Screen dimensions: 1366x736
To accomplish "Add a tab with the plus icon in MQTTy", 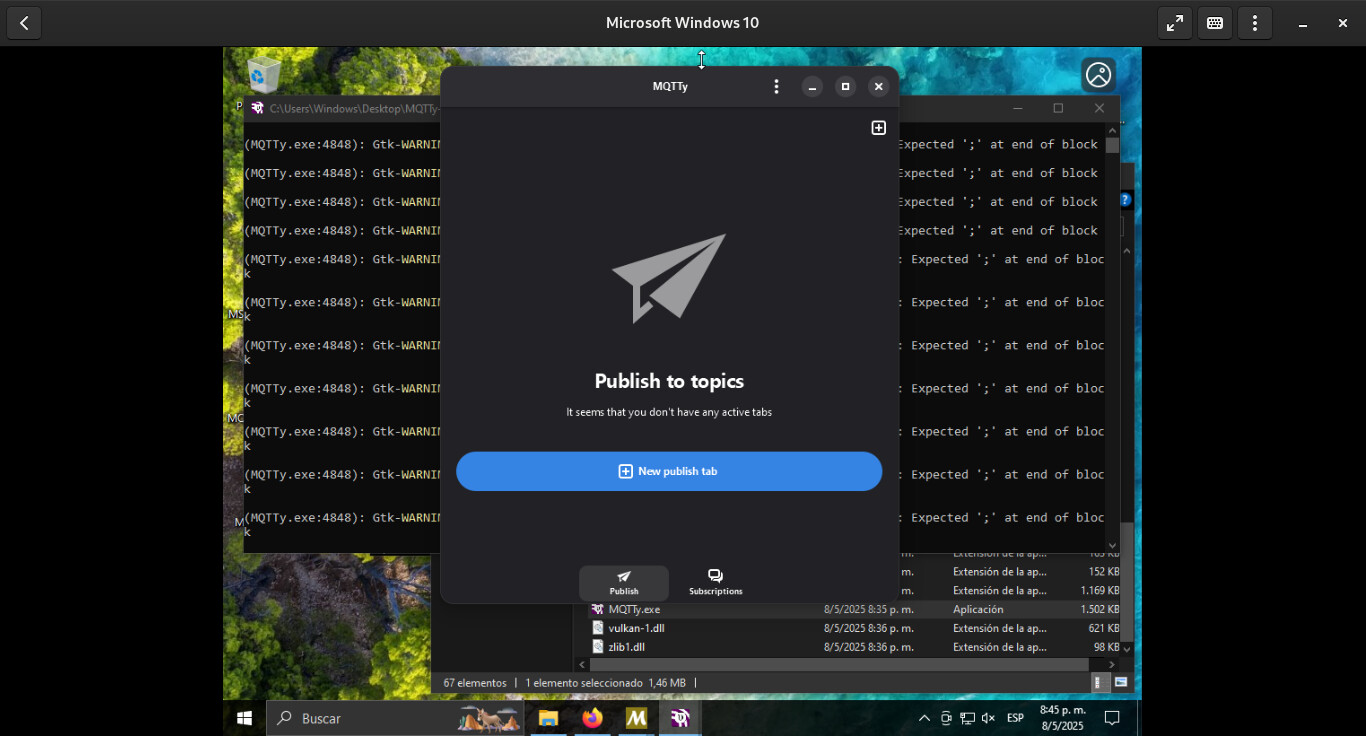I will coord(878,128).
